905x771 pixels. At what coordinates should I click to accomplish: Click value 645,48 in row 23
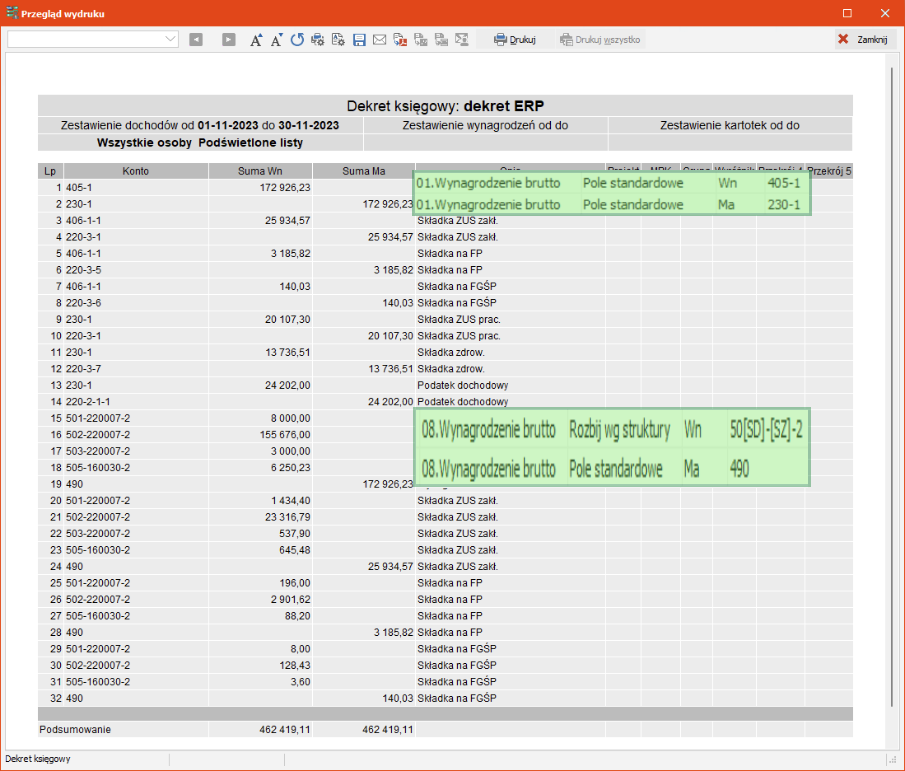(294, 550)
